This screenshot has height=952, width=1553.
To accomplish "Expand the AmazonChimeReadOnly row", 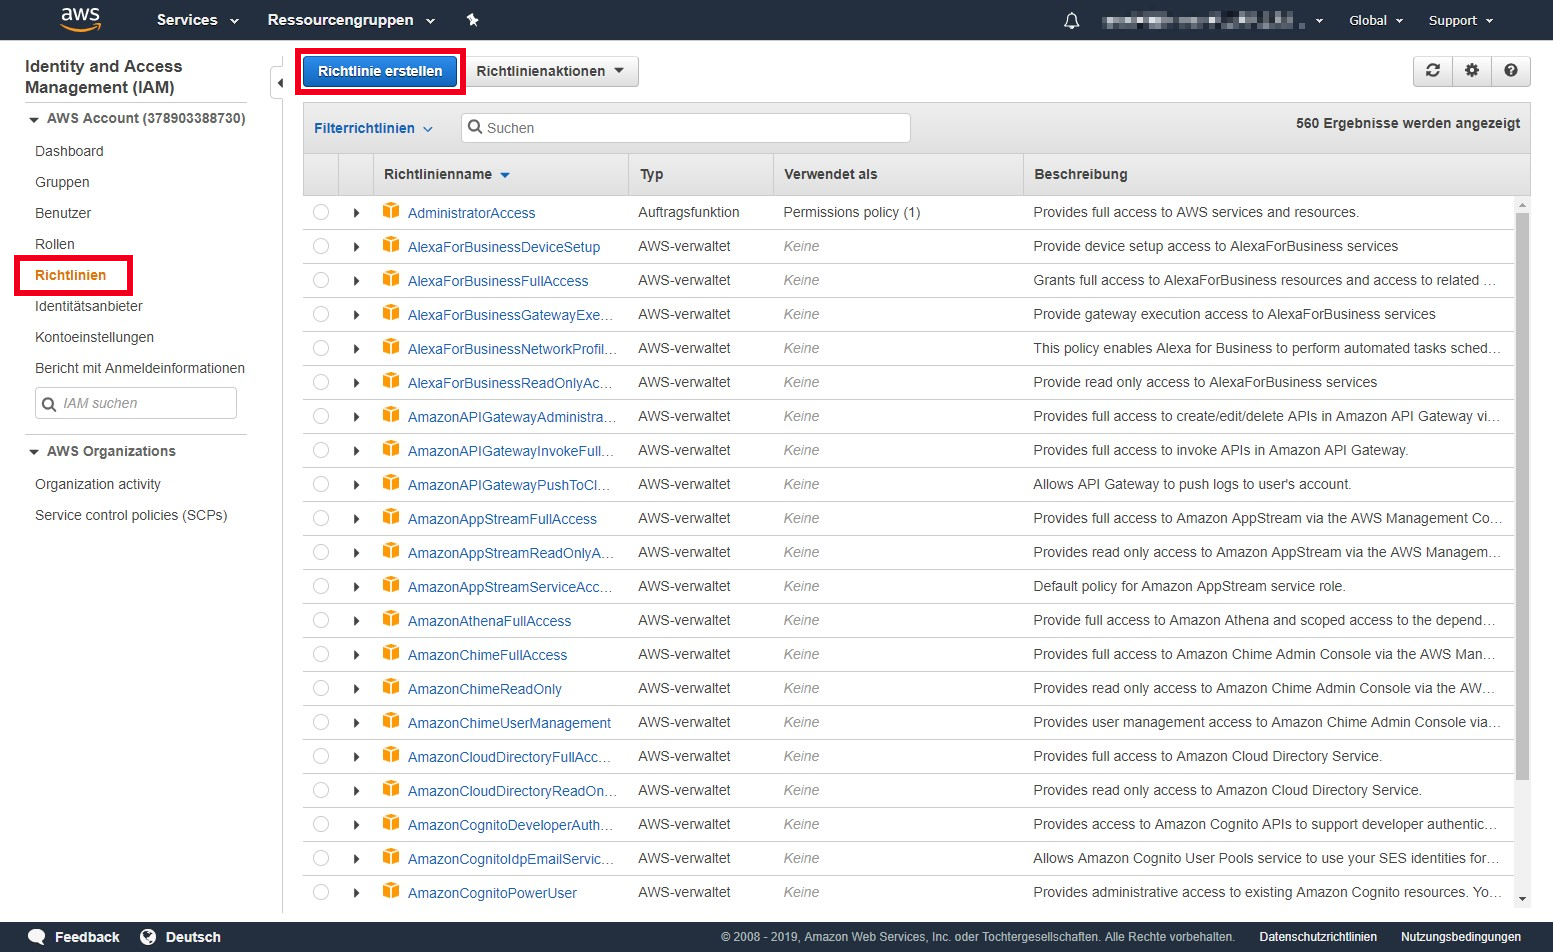I will (356, 689).
